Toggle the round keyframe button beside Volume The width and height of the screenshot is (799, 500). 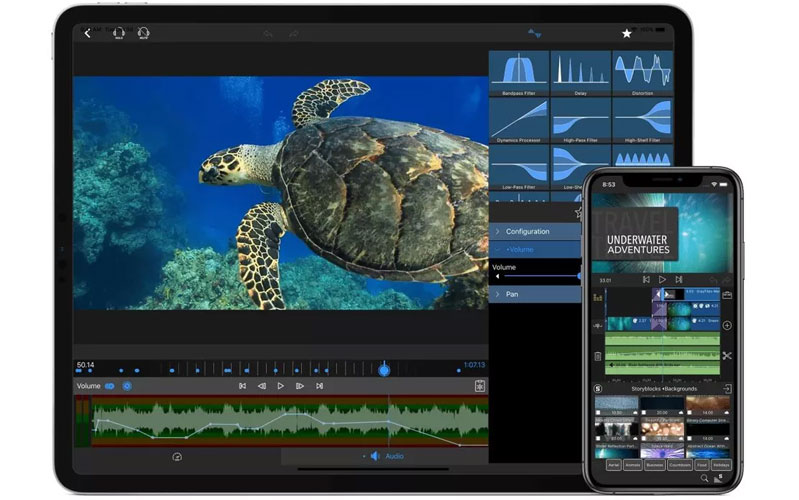coord(127,385)
